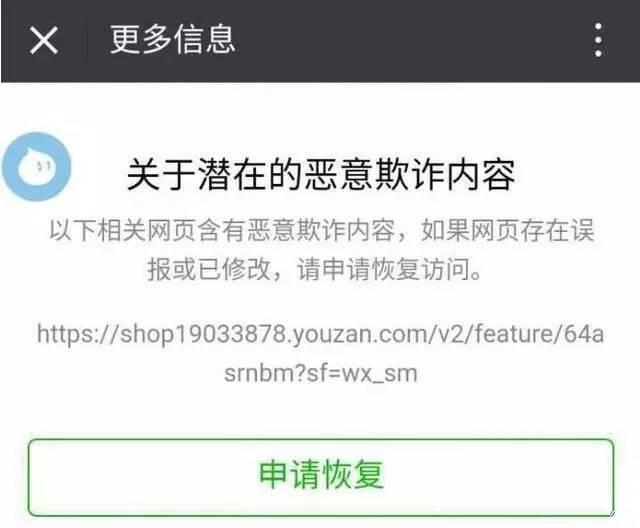Click the shop19033878.youzan.com URL text

[320, 353]
